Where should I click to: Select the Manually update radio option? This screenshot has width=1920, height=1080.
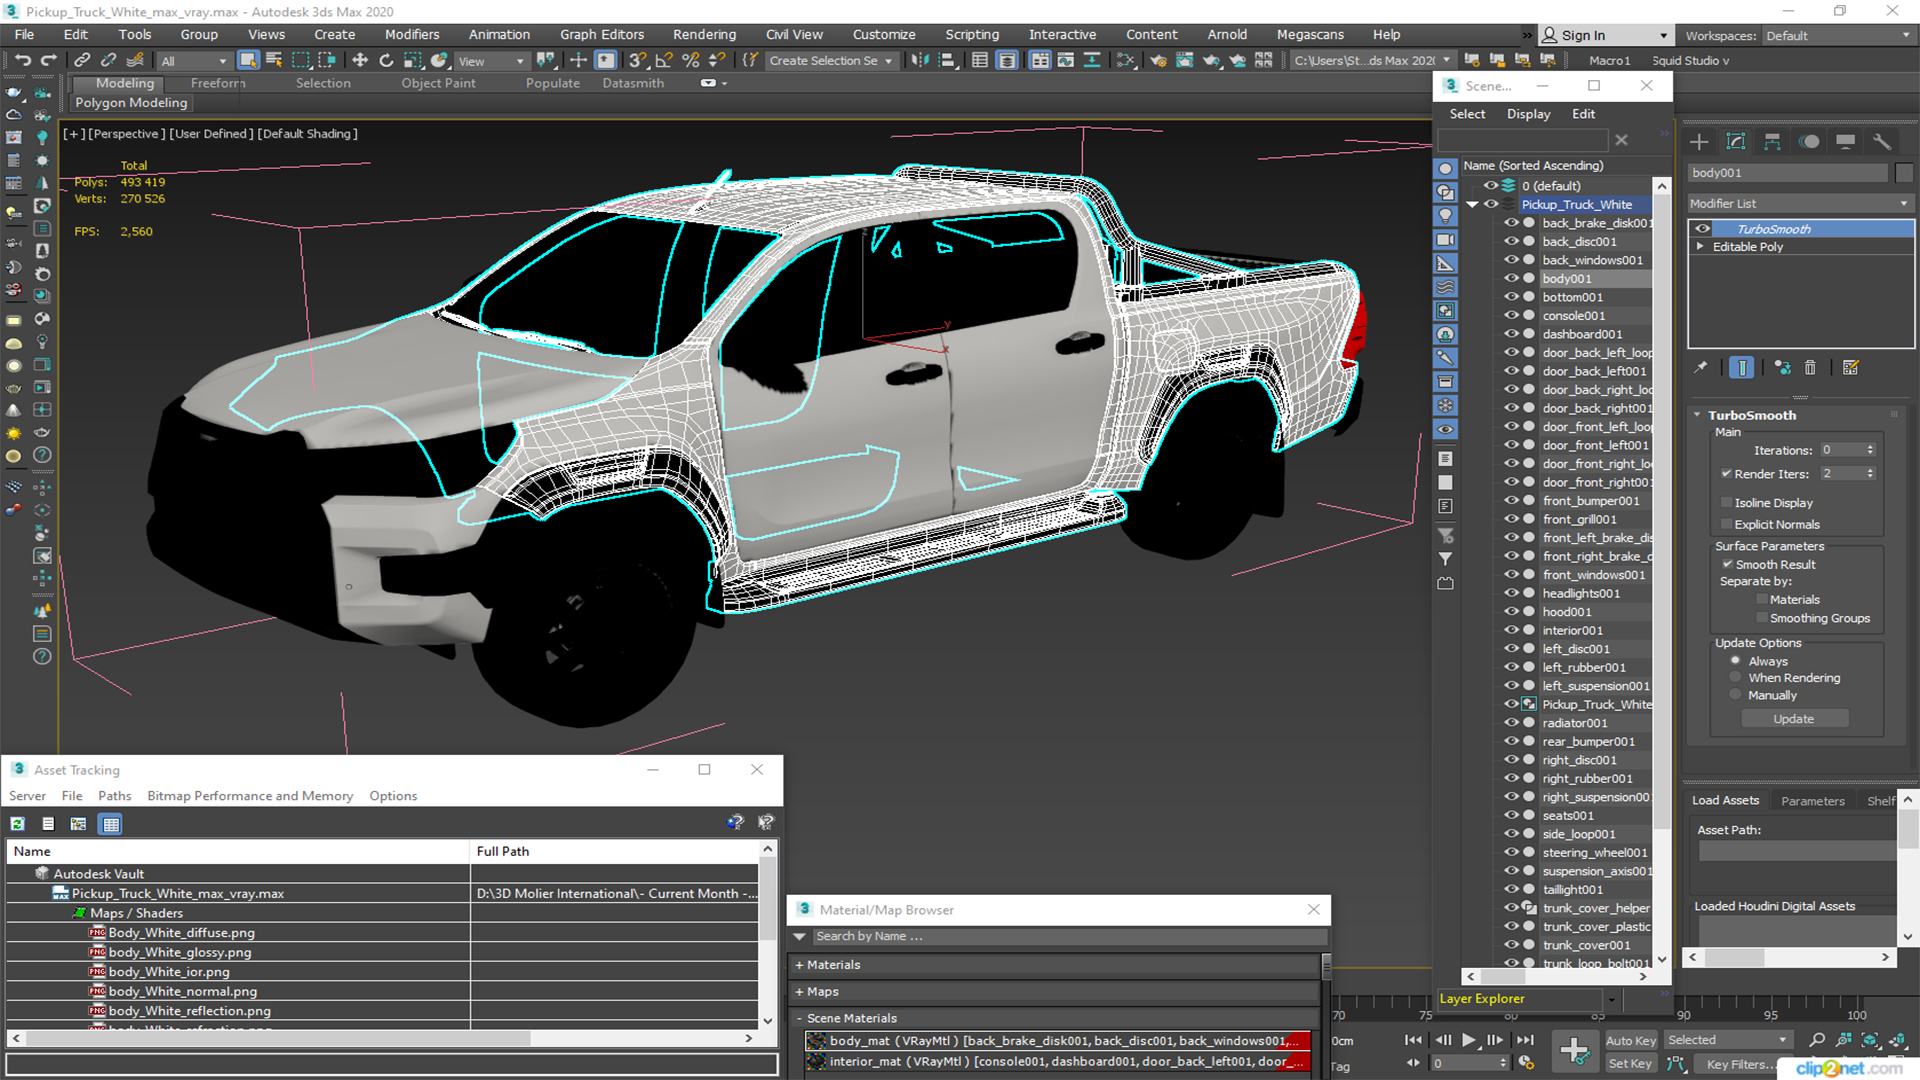pos(1736,696)
